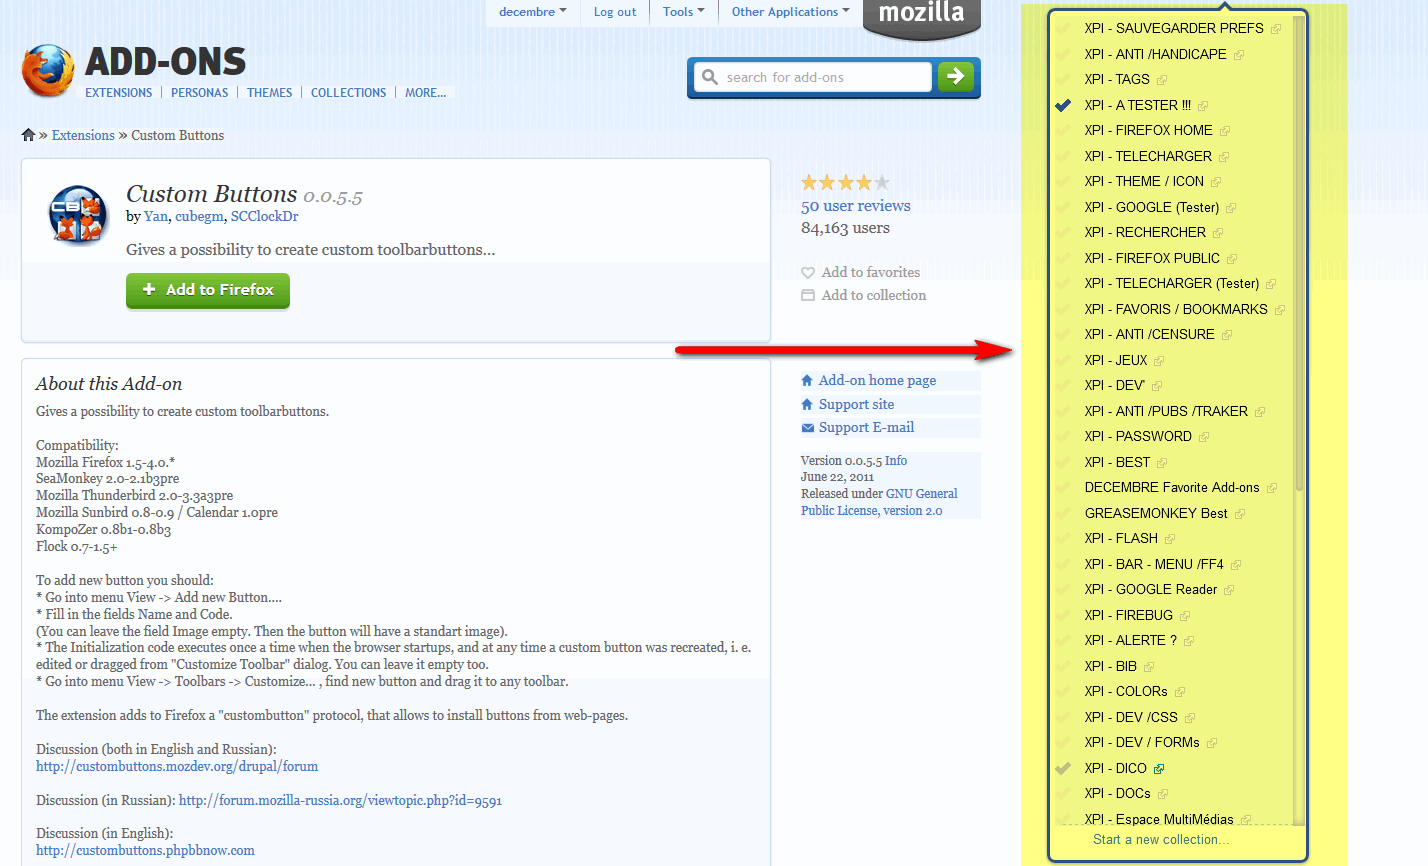Open external link icon for XPI - FIREFOX HOME

[x=1225, y=131]
